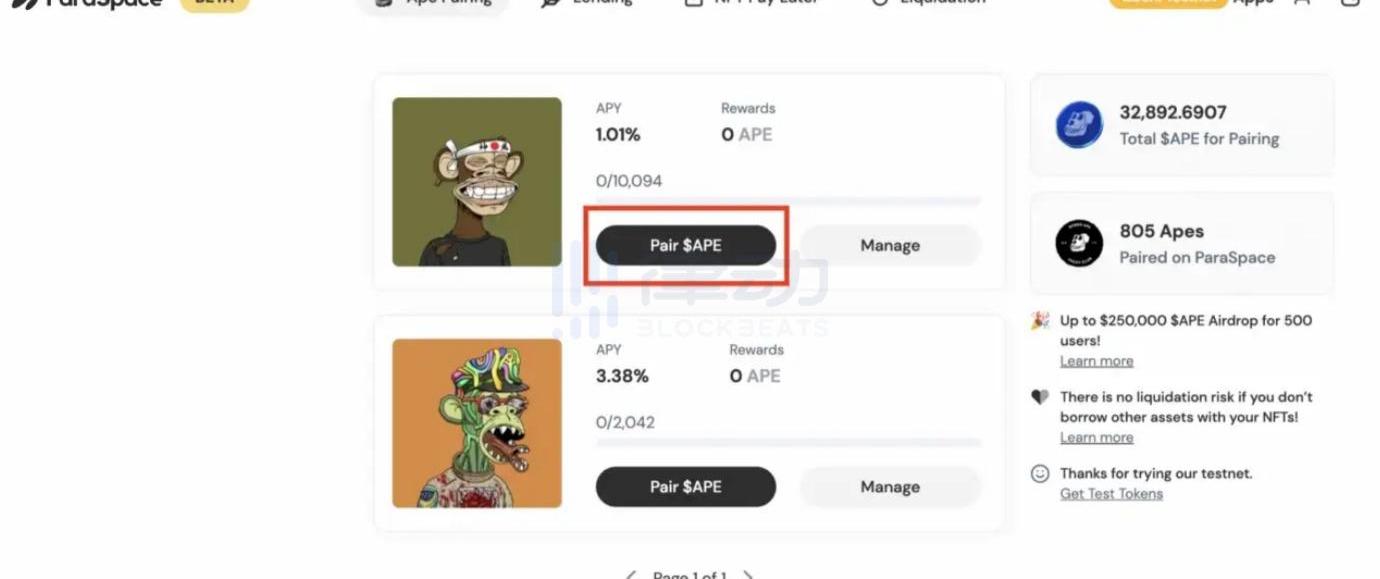1380x579 pixels.
Task: Click the 0/10,094 pairing progress bar
Action: click(x=788, y=202)
